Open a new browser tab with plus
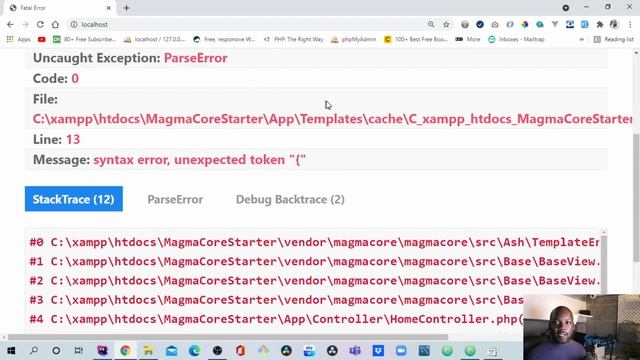 pos(127,8)
